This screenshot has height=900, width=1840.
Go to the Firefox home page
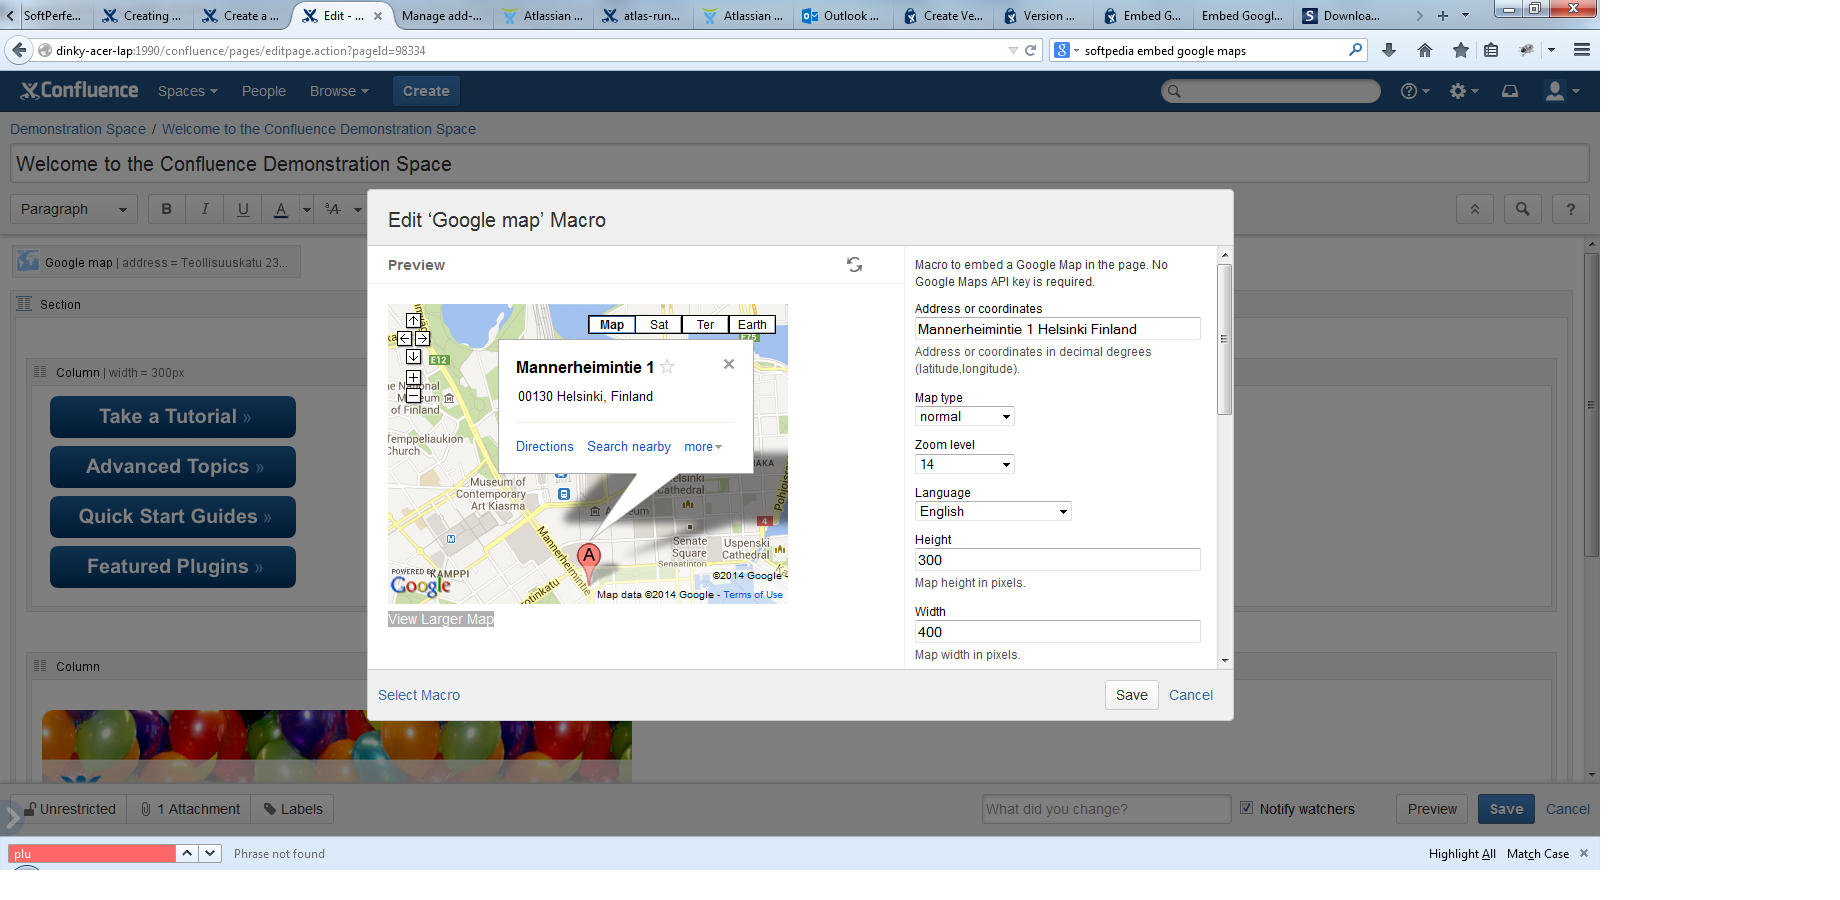[1425, 50]
